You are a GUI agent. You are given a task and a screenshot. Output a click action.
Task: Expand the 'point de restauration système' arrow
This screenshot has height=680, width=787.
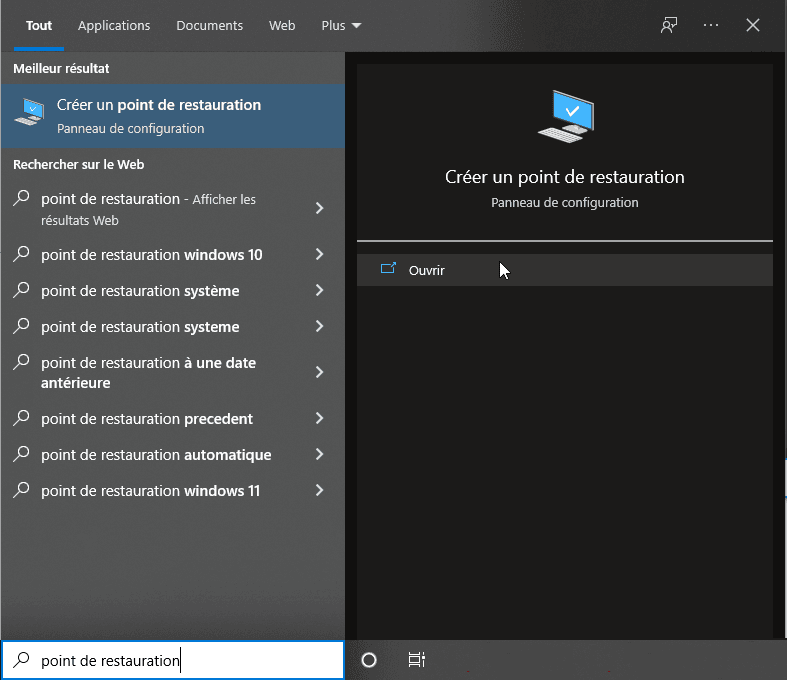click(x=319, y=291)
